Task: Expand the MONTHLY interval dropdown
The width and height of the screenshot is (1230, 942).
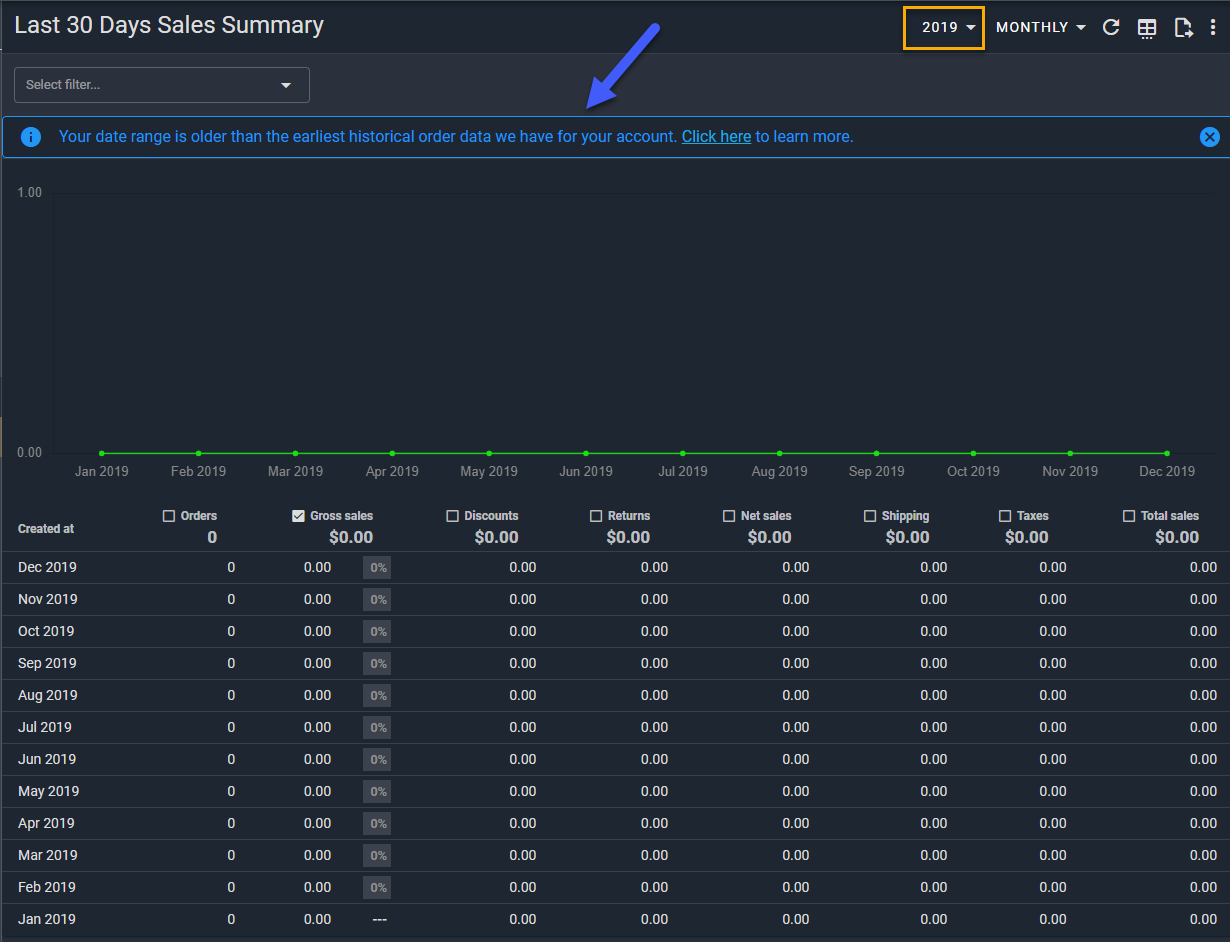Action: click(1040, 28)
